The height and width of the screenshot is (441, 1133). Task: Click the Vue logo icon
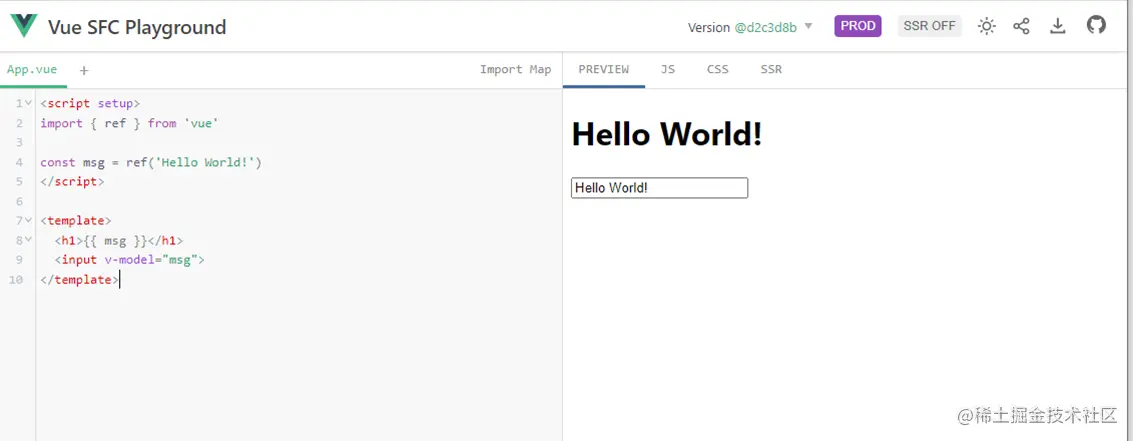coord(24,26)
